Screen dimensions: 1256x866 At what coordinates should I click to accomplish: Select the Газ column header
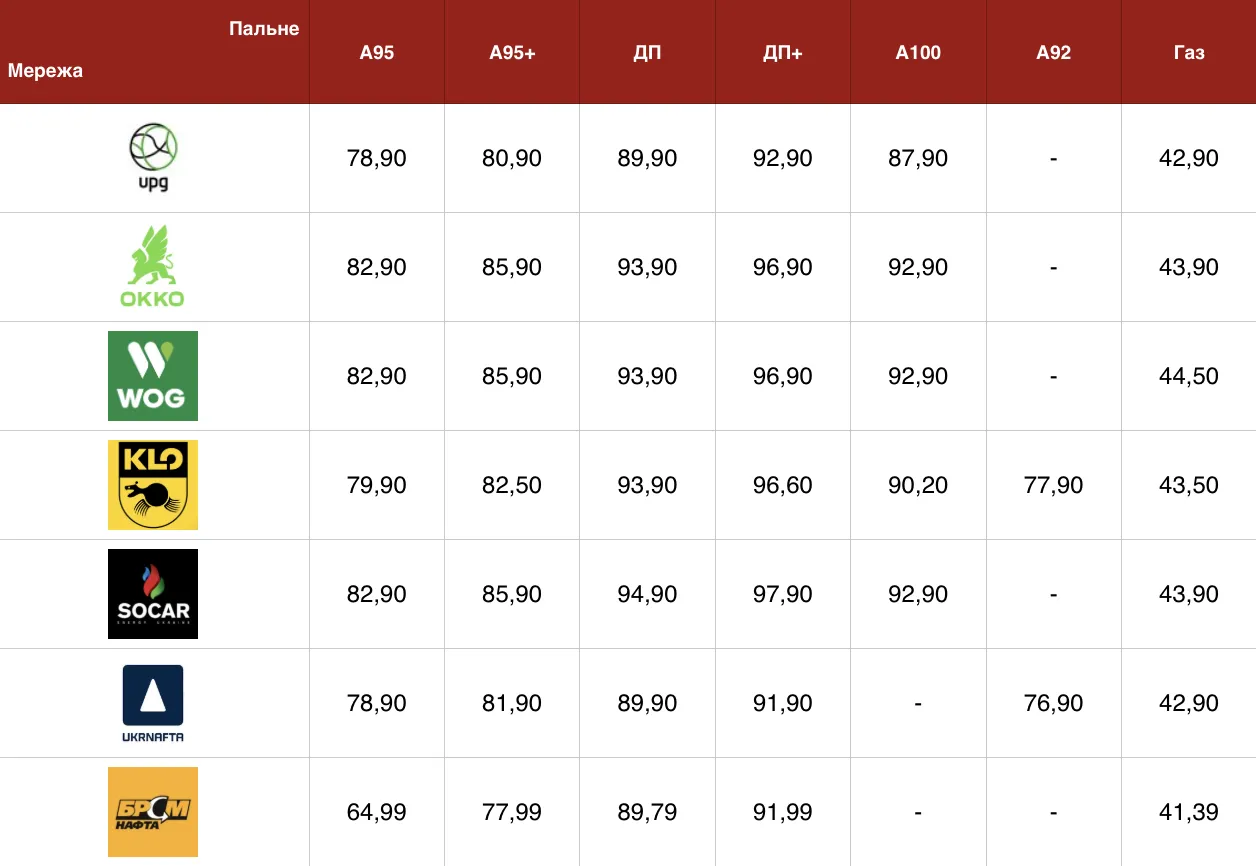(1188, 53)
